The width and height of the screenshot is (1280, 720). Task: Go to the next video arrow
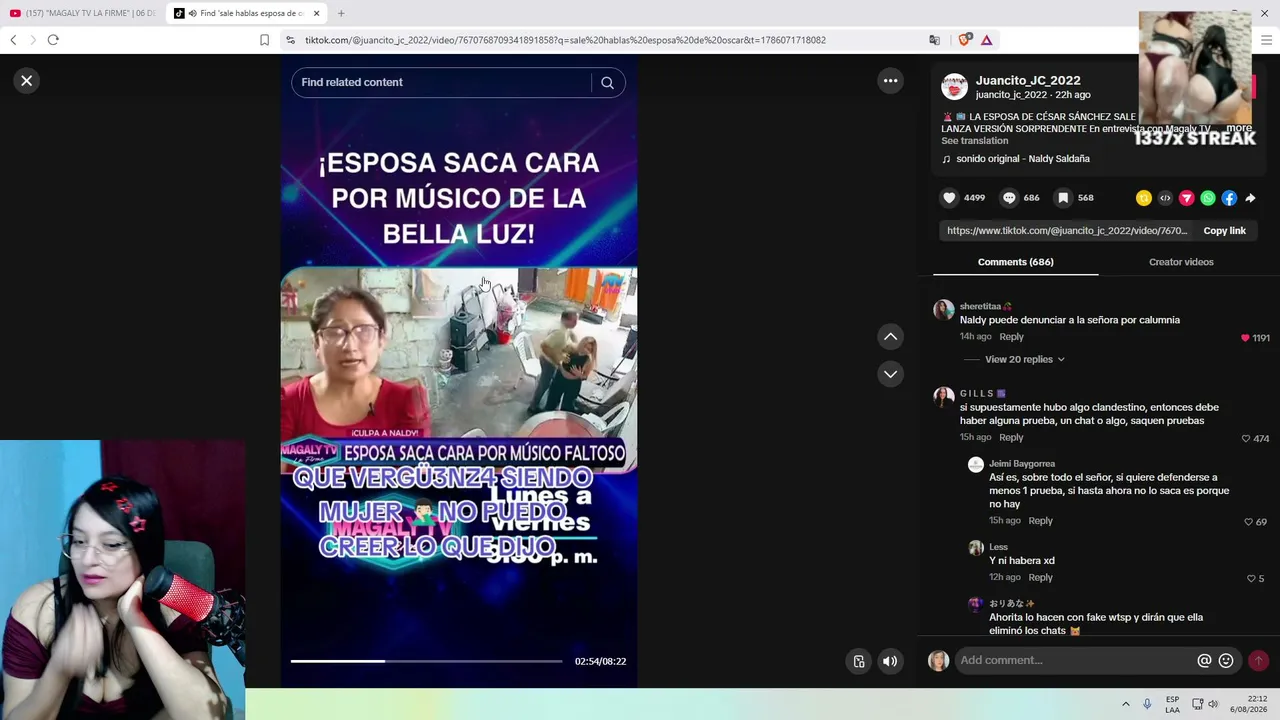(x=890, y=374)
